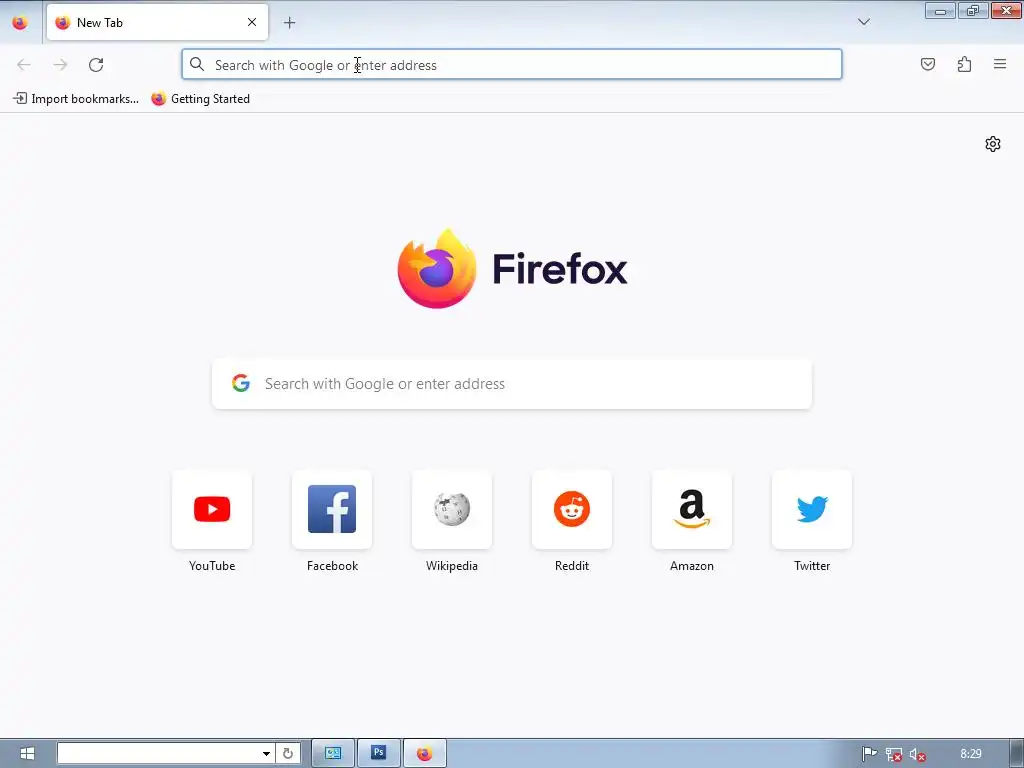This screenshot has height=768, width=1024.
Task: Expand the taskbar address box dropdown arrow
Action: (266, 754)
